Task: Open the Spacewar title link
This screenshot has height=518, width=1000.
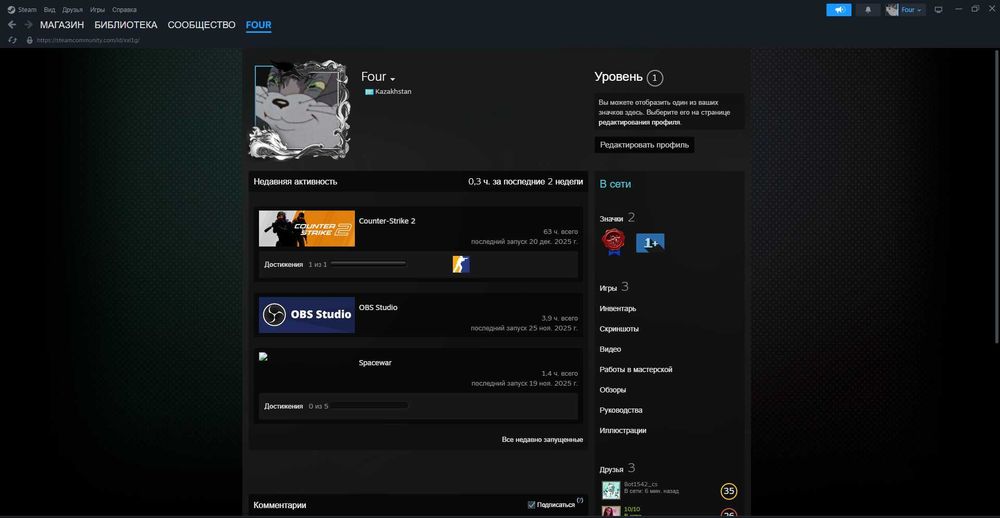Action: pyautogui.click(x=375, y=363)
